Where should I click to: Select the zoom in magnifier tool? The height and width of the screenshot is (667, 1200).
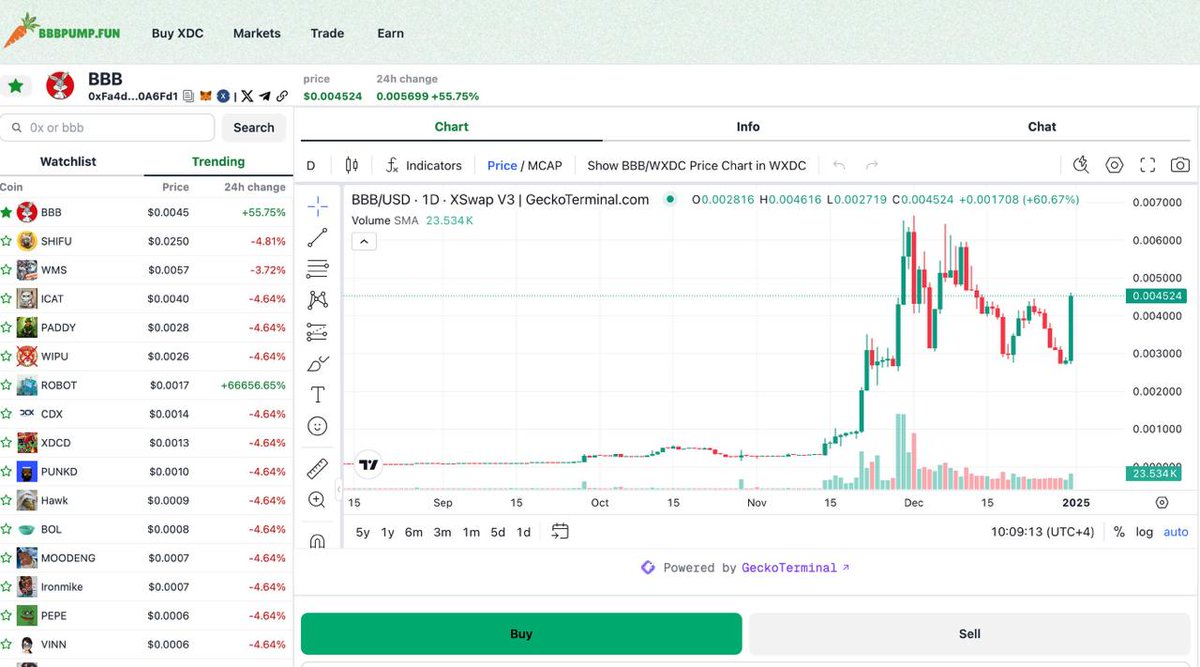tap(317, 500)
